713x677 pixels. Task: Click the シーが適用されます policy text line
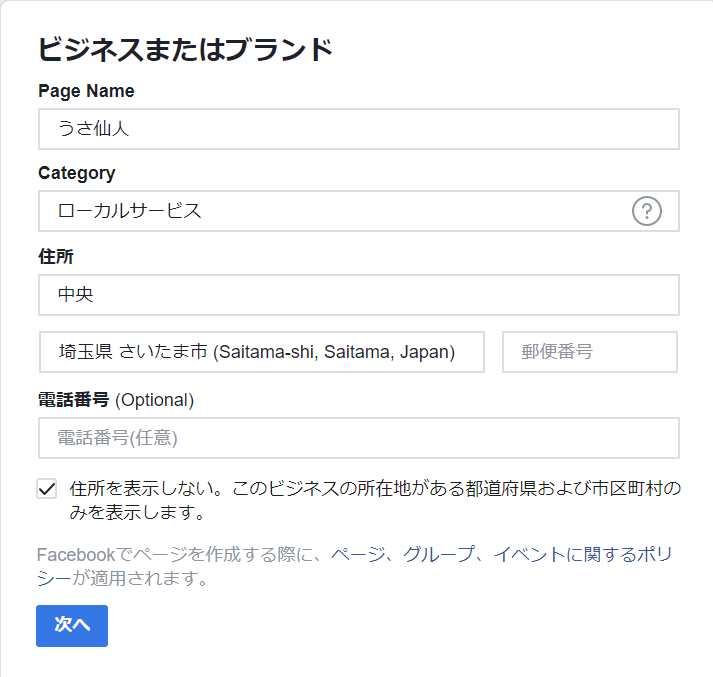coord(122,579)
